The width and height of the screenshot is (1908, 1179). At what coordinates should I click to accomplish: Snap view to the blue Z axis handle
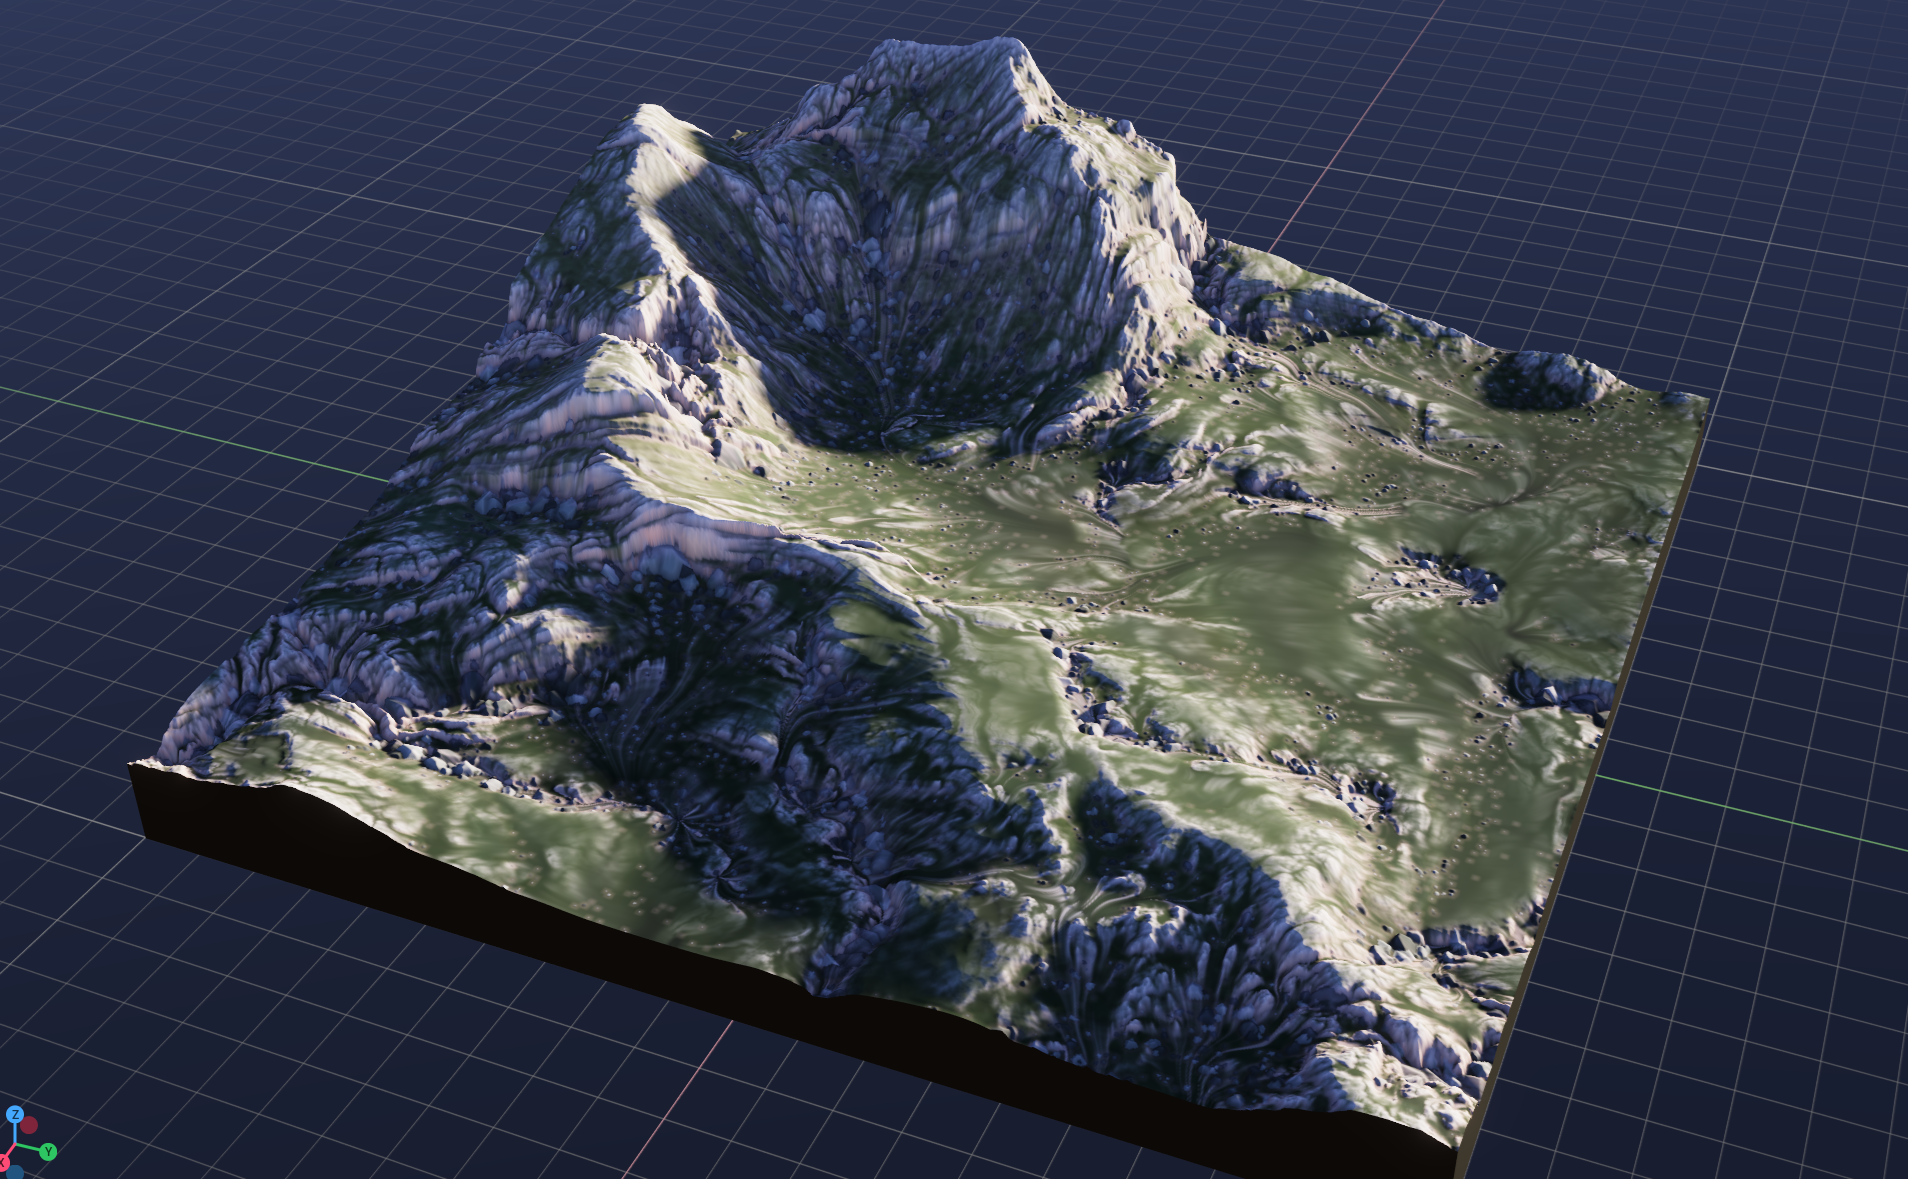pyautogui.click(x=15, y=1114)
